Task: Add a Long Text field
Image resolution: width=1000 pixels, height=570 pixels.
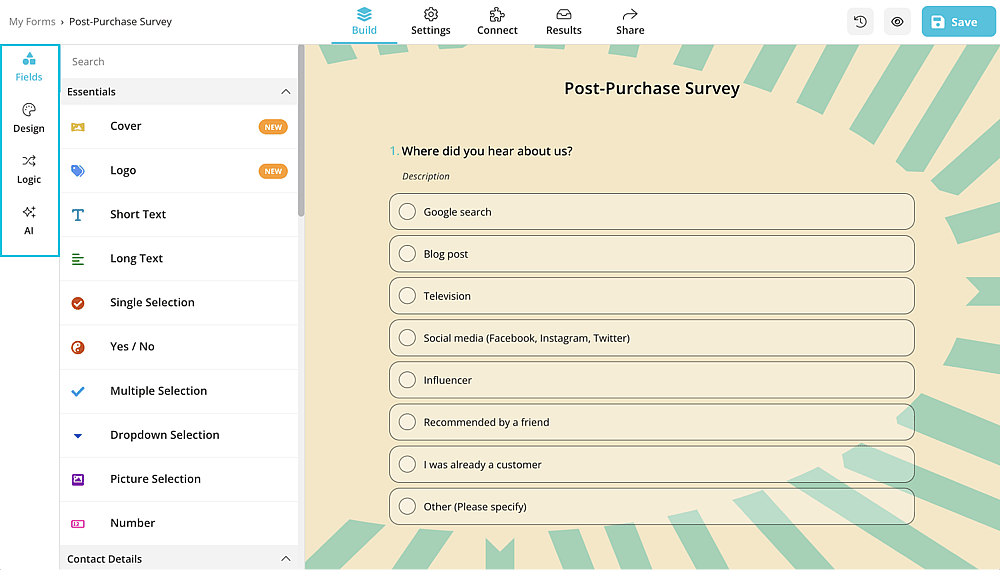Action: tap(179, 258)
